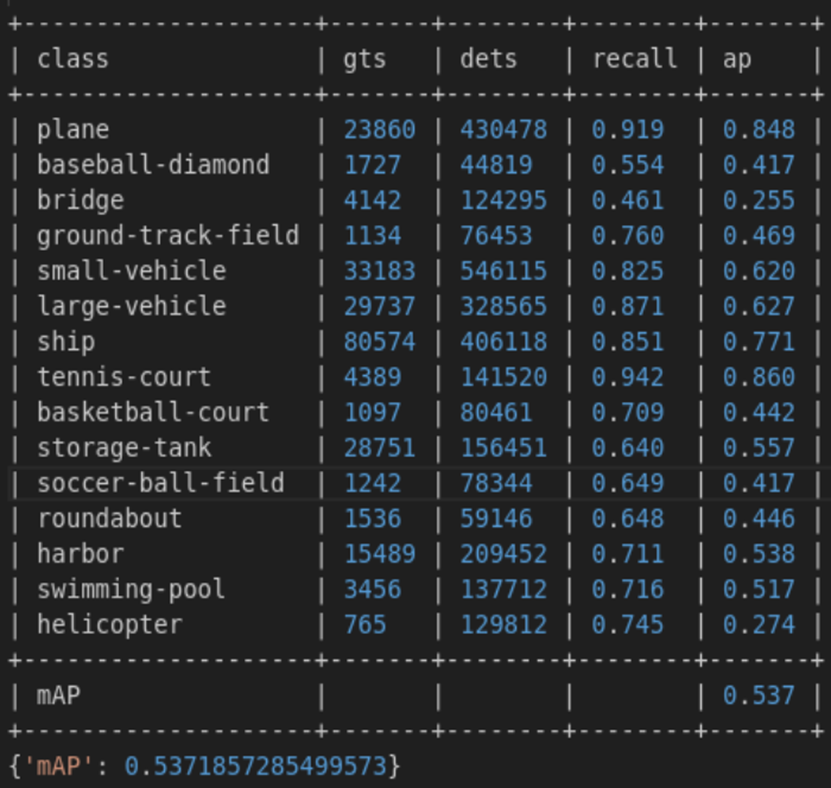The image size is (831, 788).
Task: Click the harbor dets value 209452
Action: coord(503,554)
